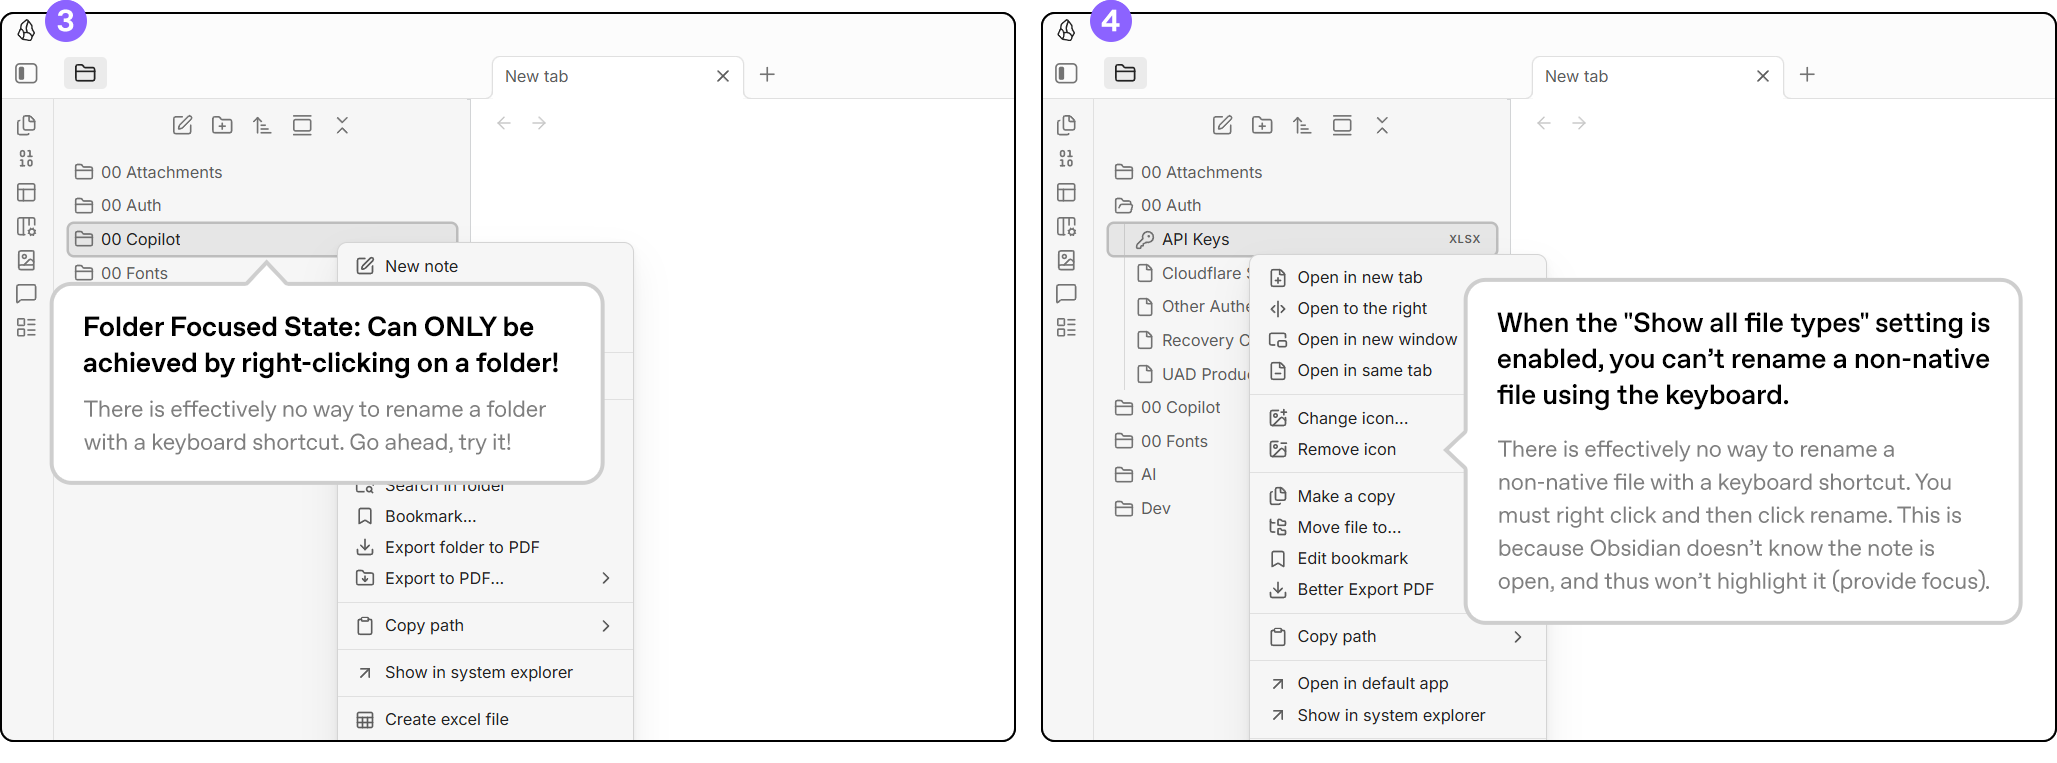This screenshot has width=2057, height=763.
Task: Click API Keys key icon in file list
Action: click(1145, 240)
